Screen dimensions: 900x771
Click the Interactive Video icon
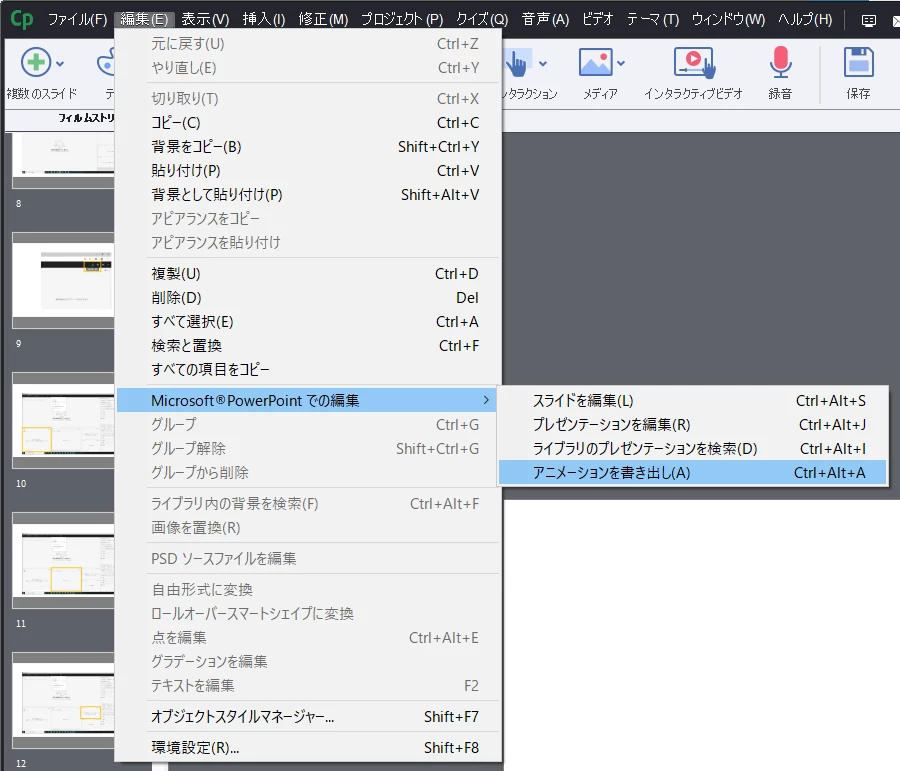tap(694, 63)
